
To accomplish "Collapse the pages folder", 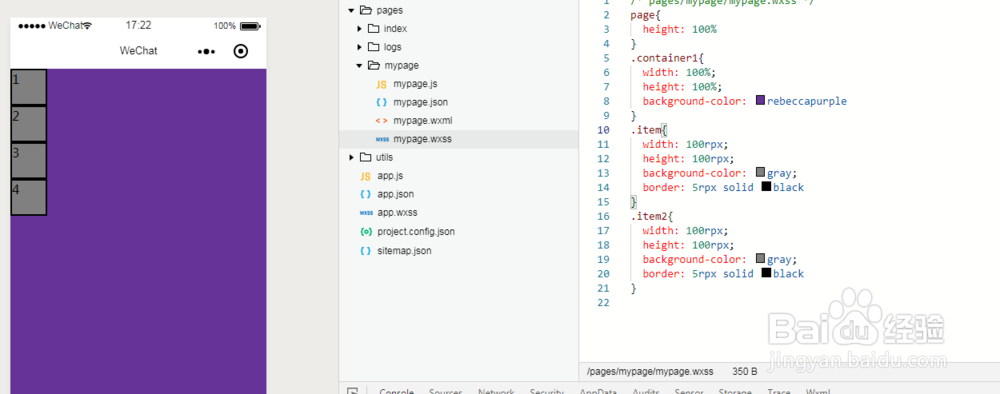I will point(351,10).
